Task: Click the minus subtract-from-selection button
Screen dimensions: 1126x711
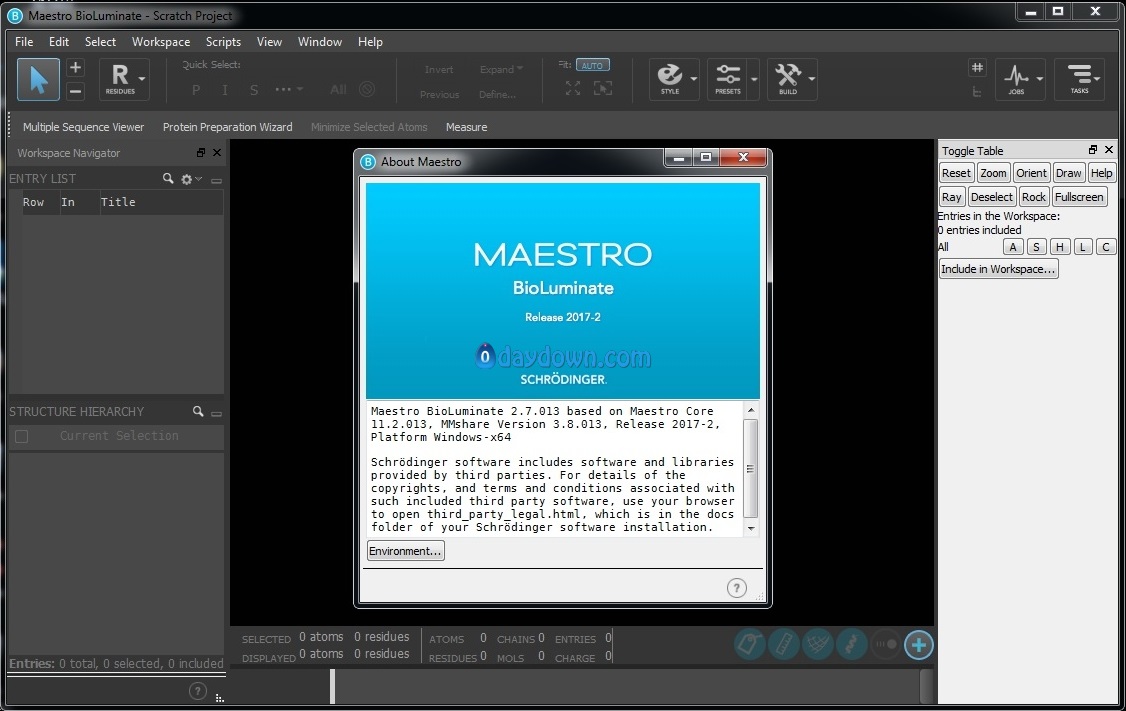Action: [75, 91]
